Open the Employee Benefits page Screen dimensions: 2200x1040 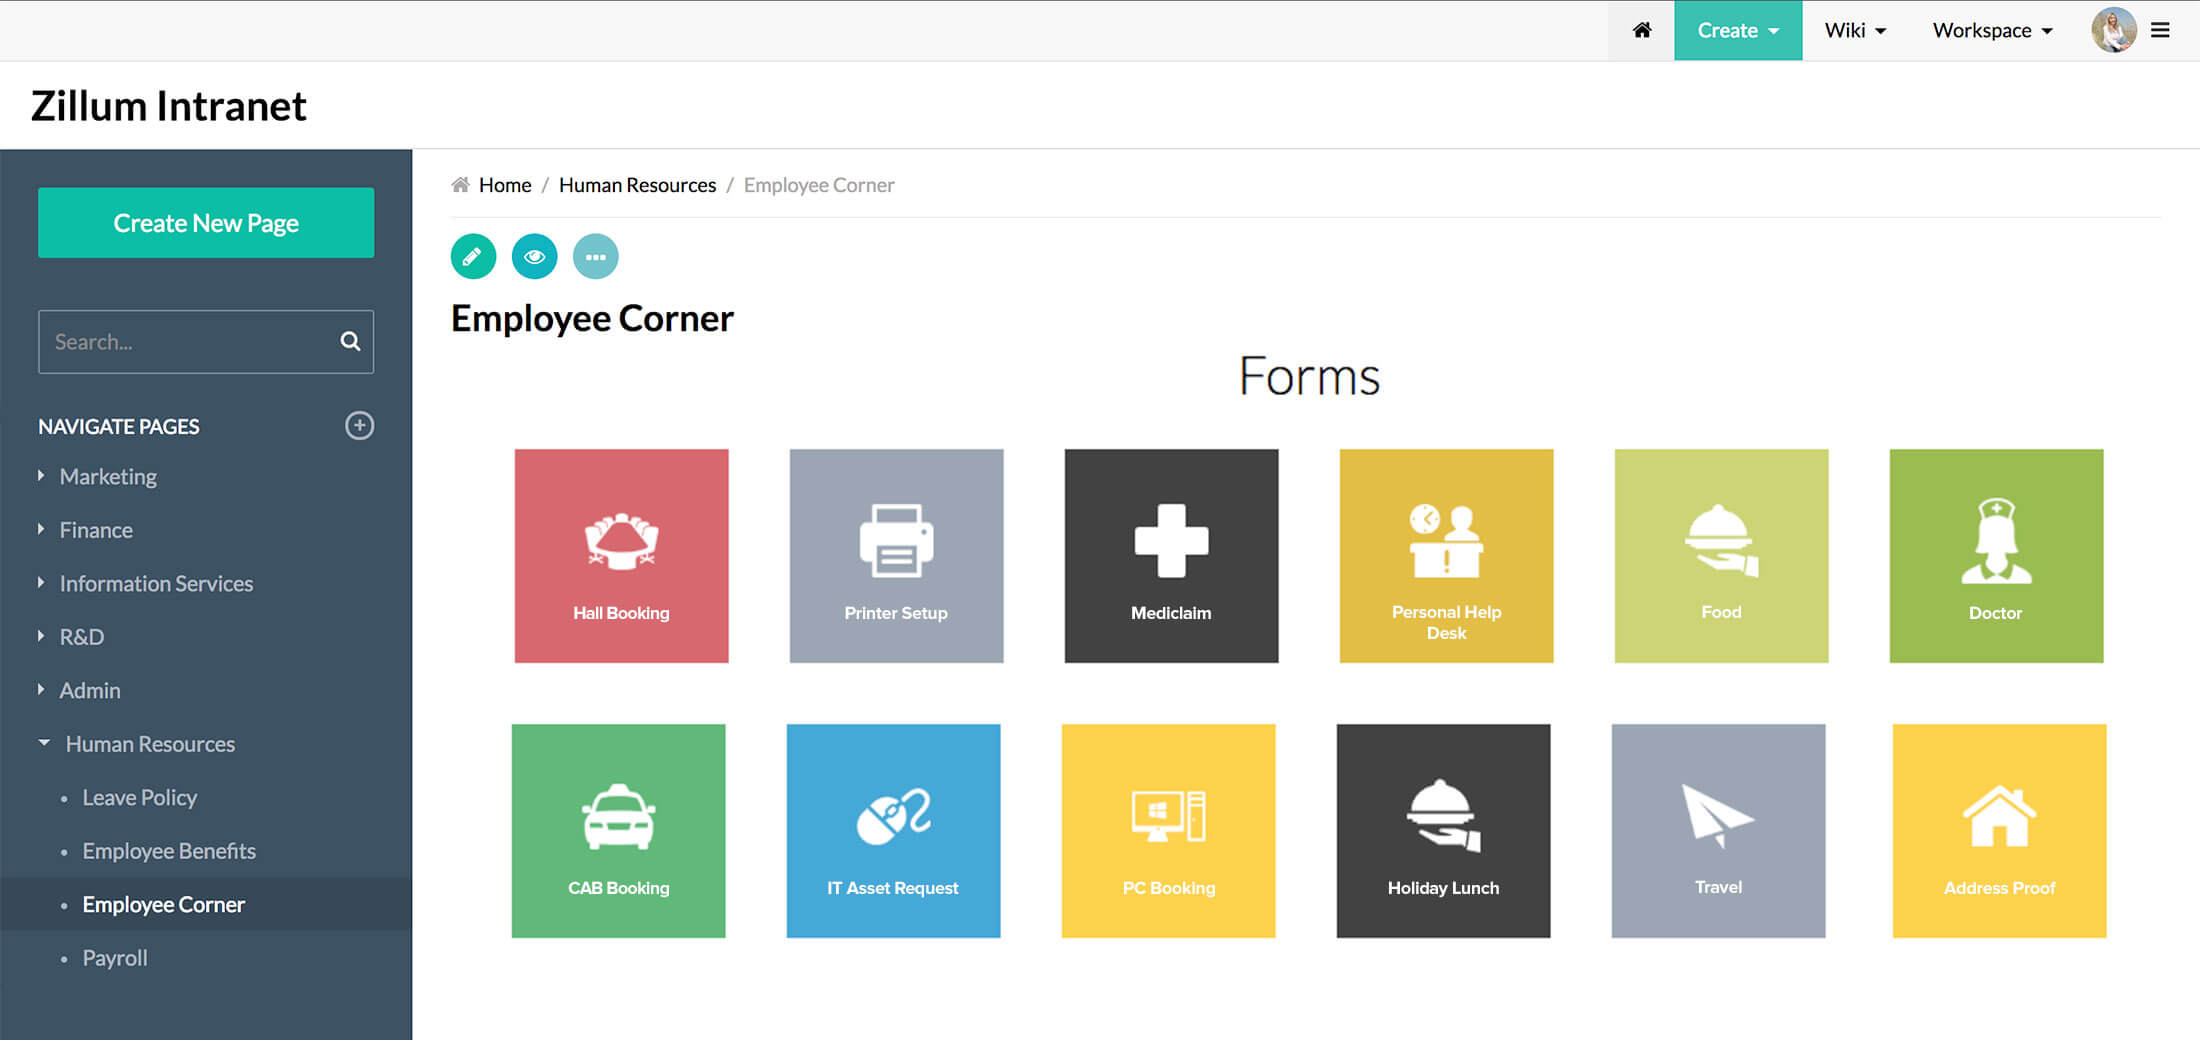pyautogui.click(x=169, y=851)
